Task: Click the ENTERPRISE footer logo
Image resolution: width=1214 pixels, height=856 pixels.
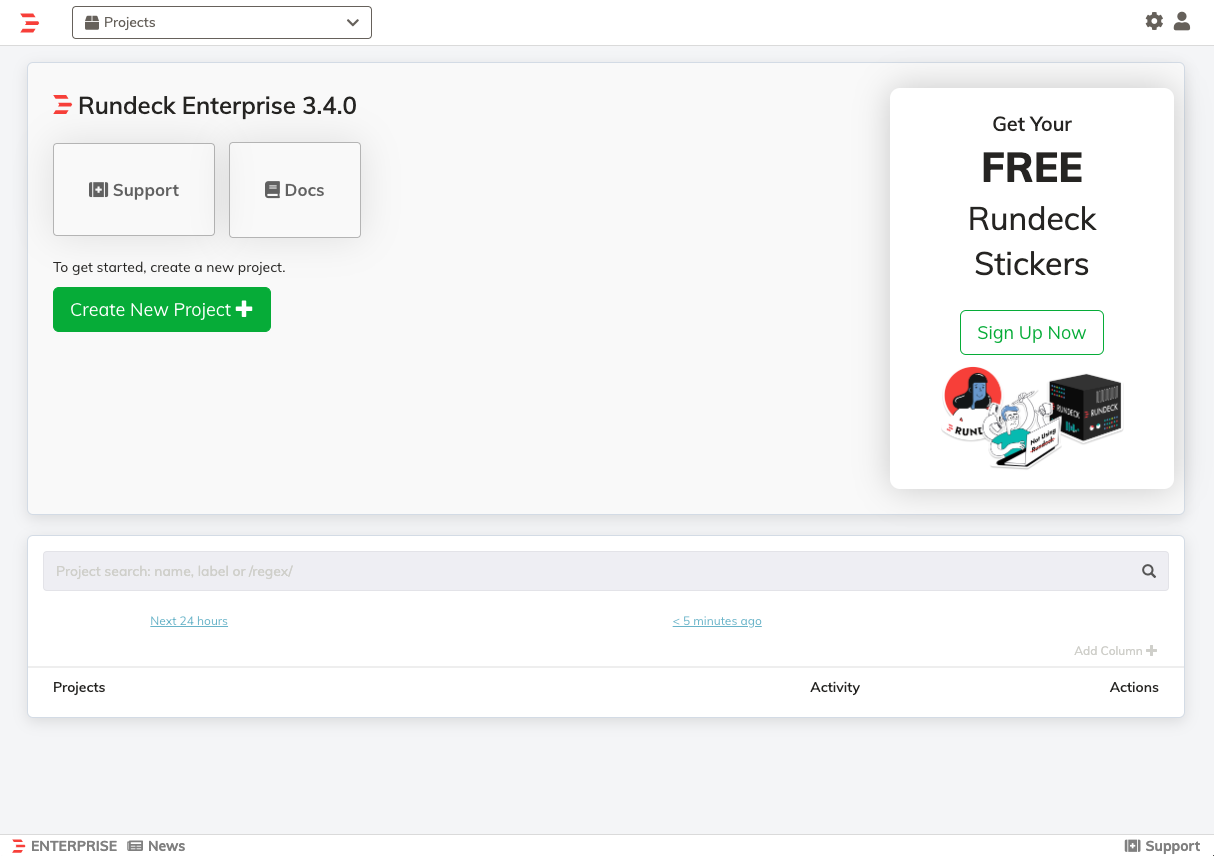Action: pos(65,846)
